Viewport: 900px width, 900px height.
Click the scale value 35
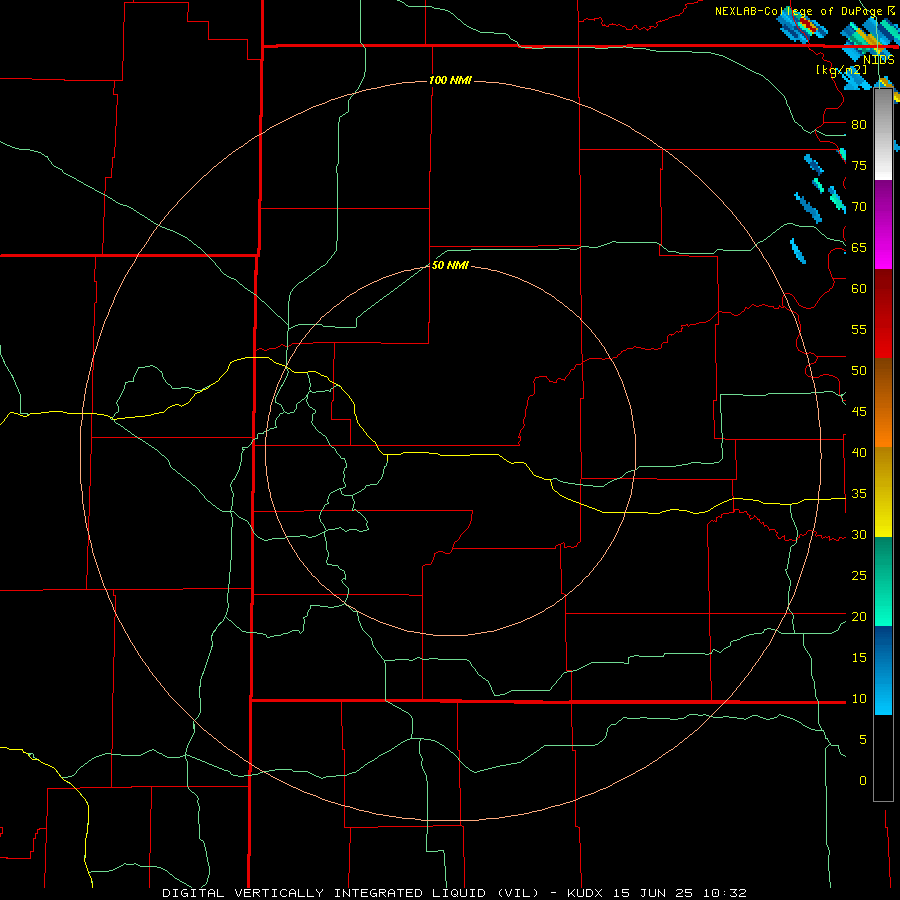[859, 494]
